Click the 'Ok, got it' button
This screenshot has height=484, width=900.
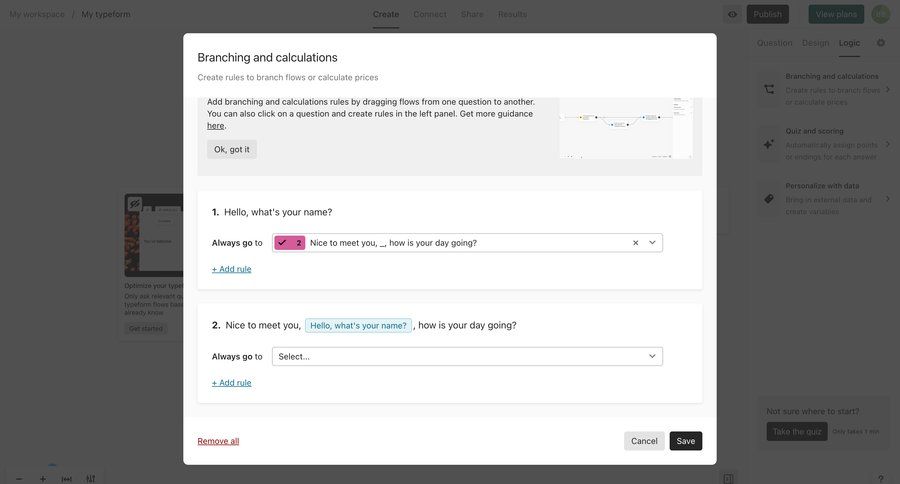pos(232,149)
